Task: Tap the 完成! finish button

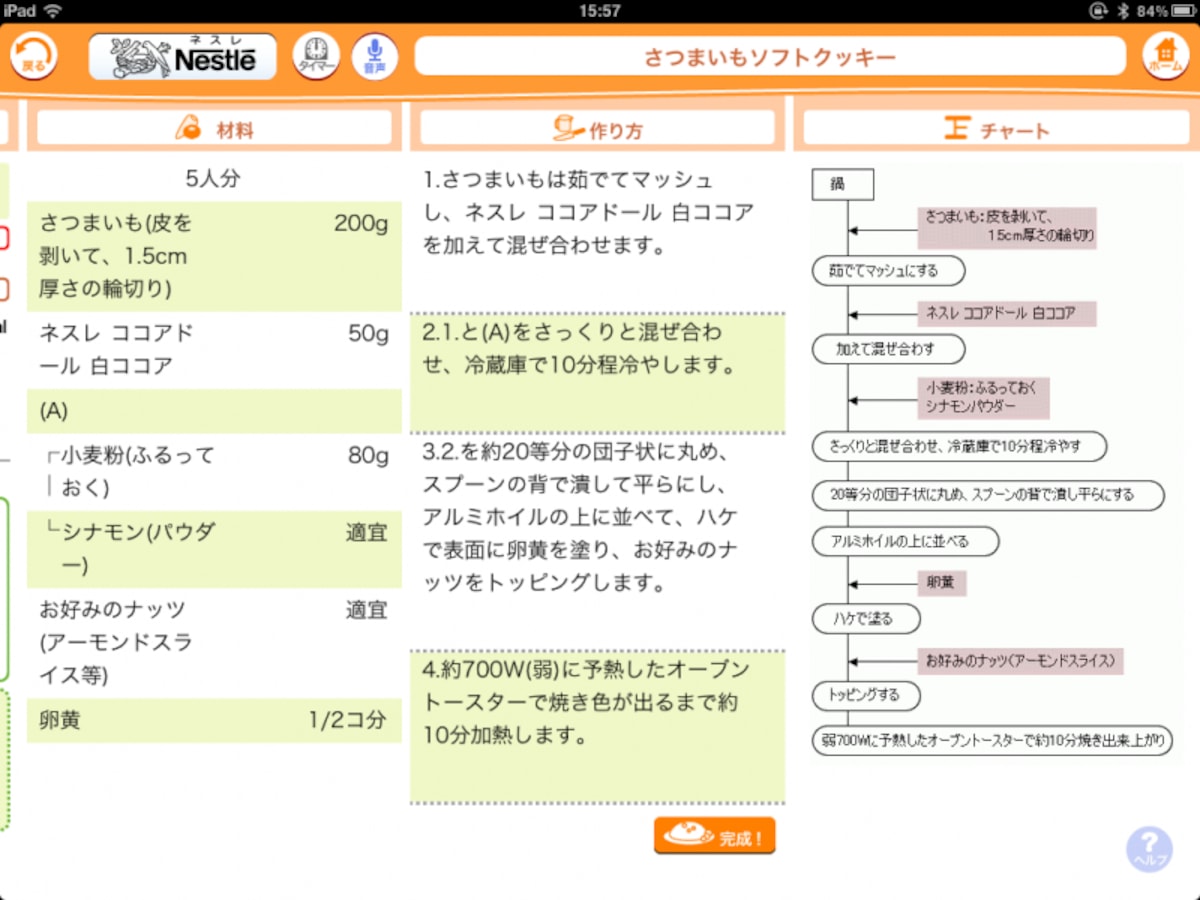Action: point(715,836)
